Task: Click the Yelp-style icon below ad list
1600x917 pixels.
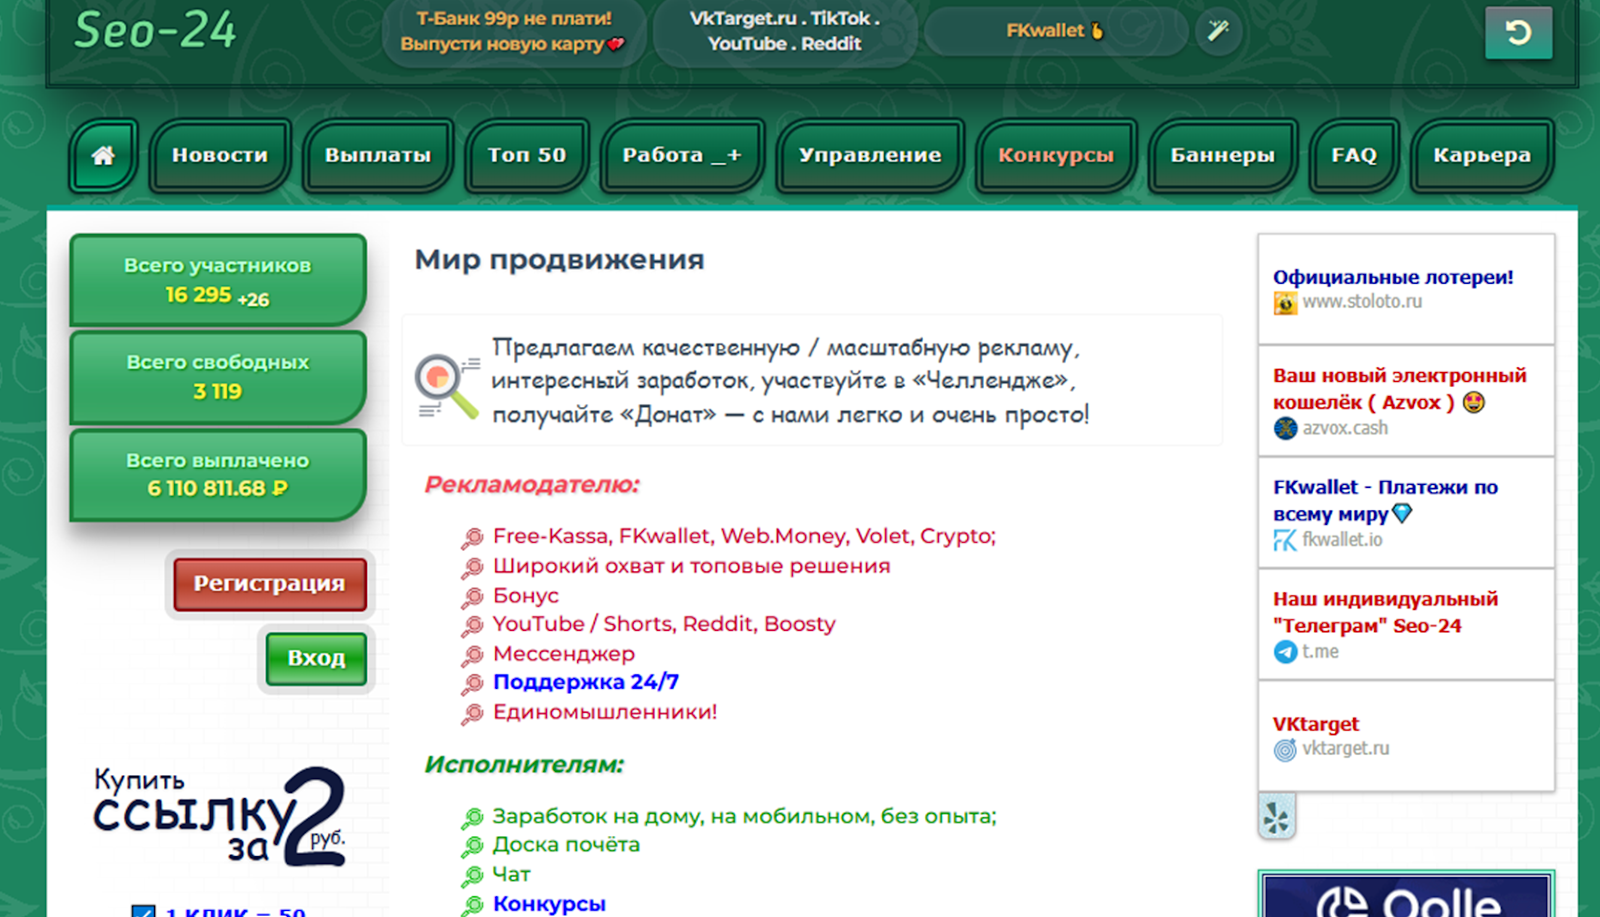Action: (x=1277, y=817)
